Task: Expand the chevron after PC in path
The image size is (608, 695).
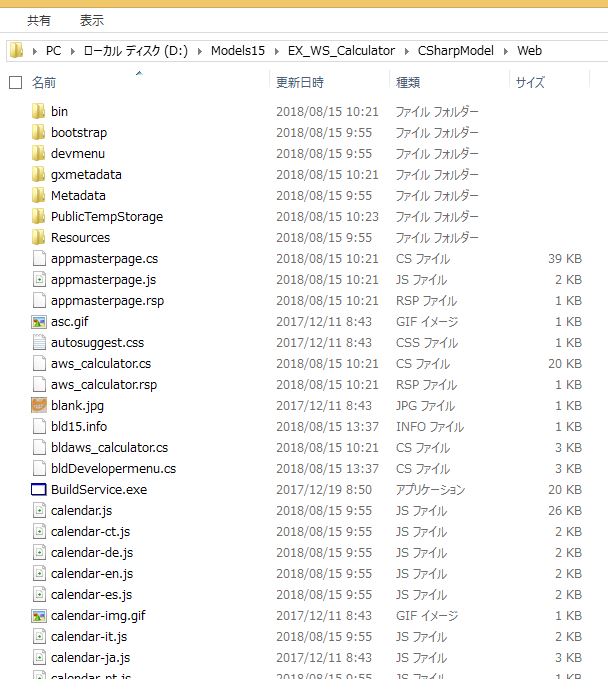Action: click(72, 51)
